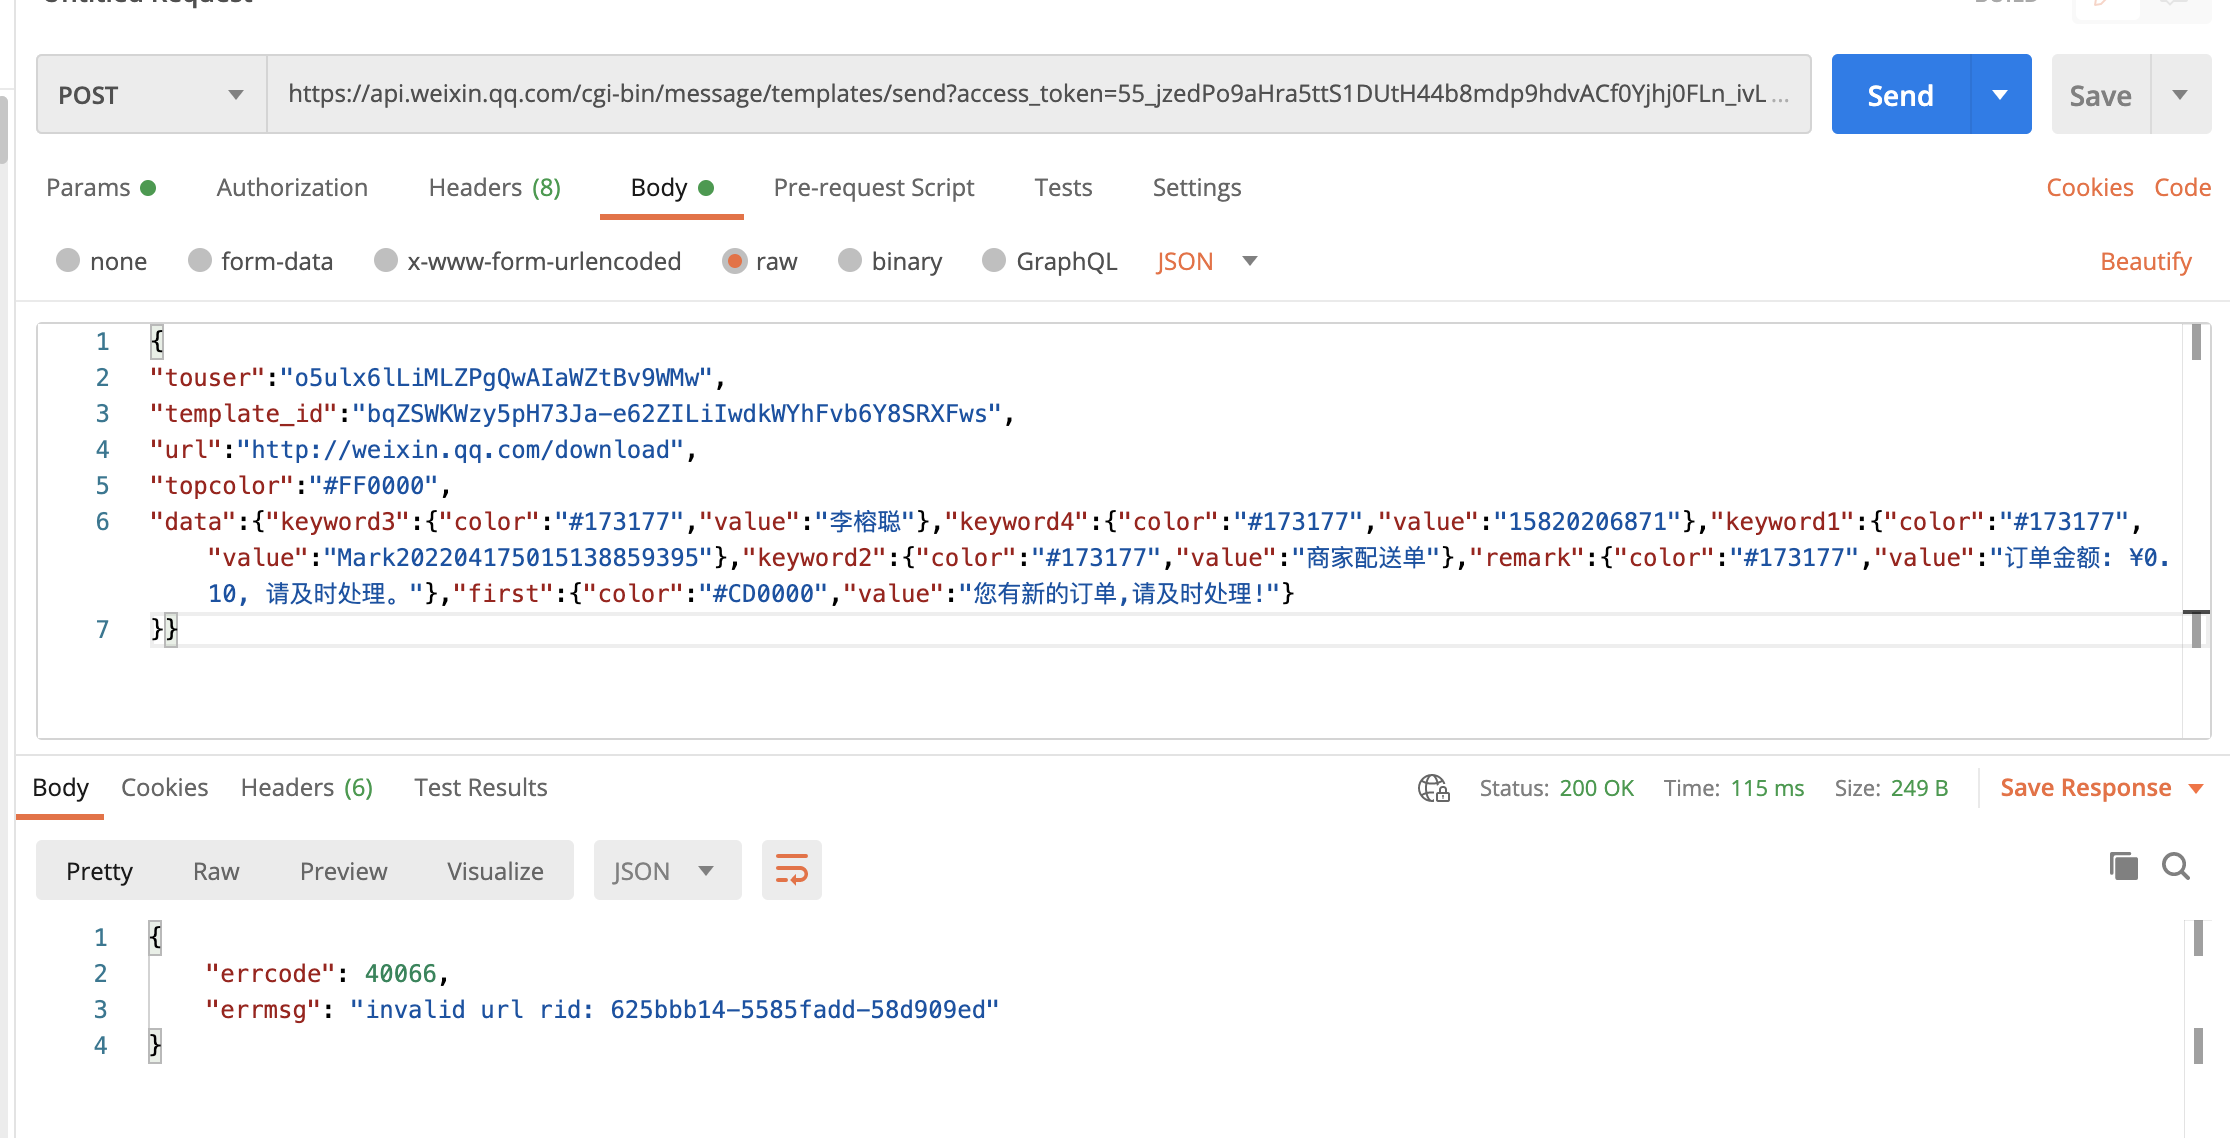Select the form-data radio button
The image size is (2230, 1138).
pyautogui.click(x=200, y=261)
